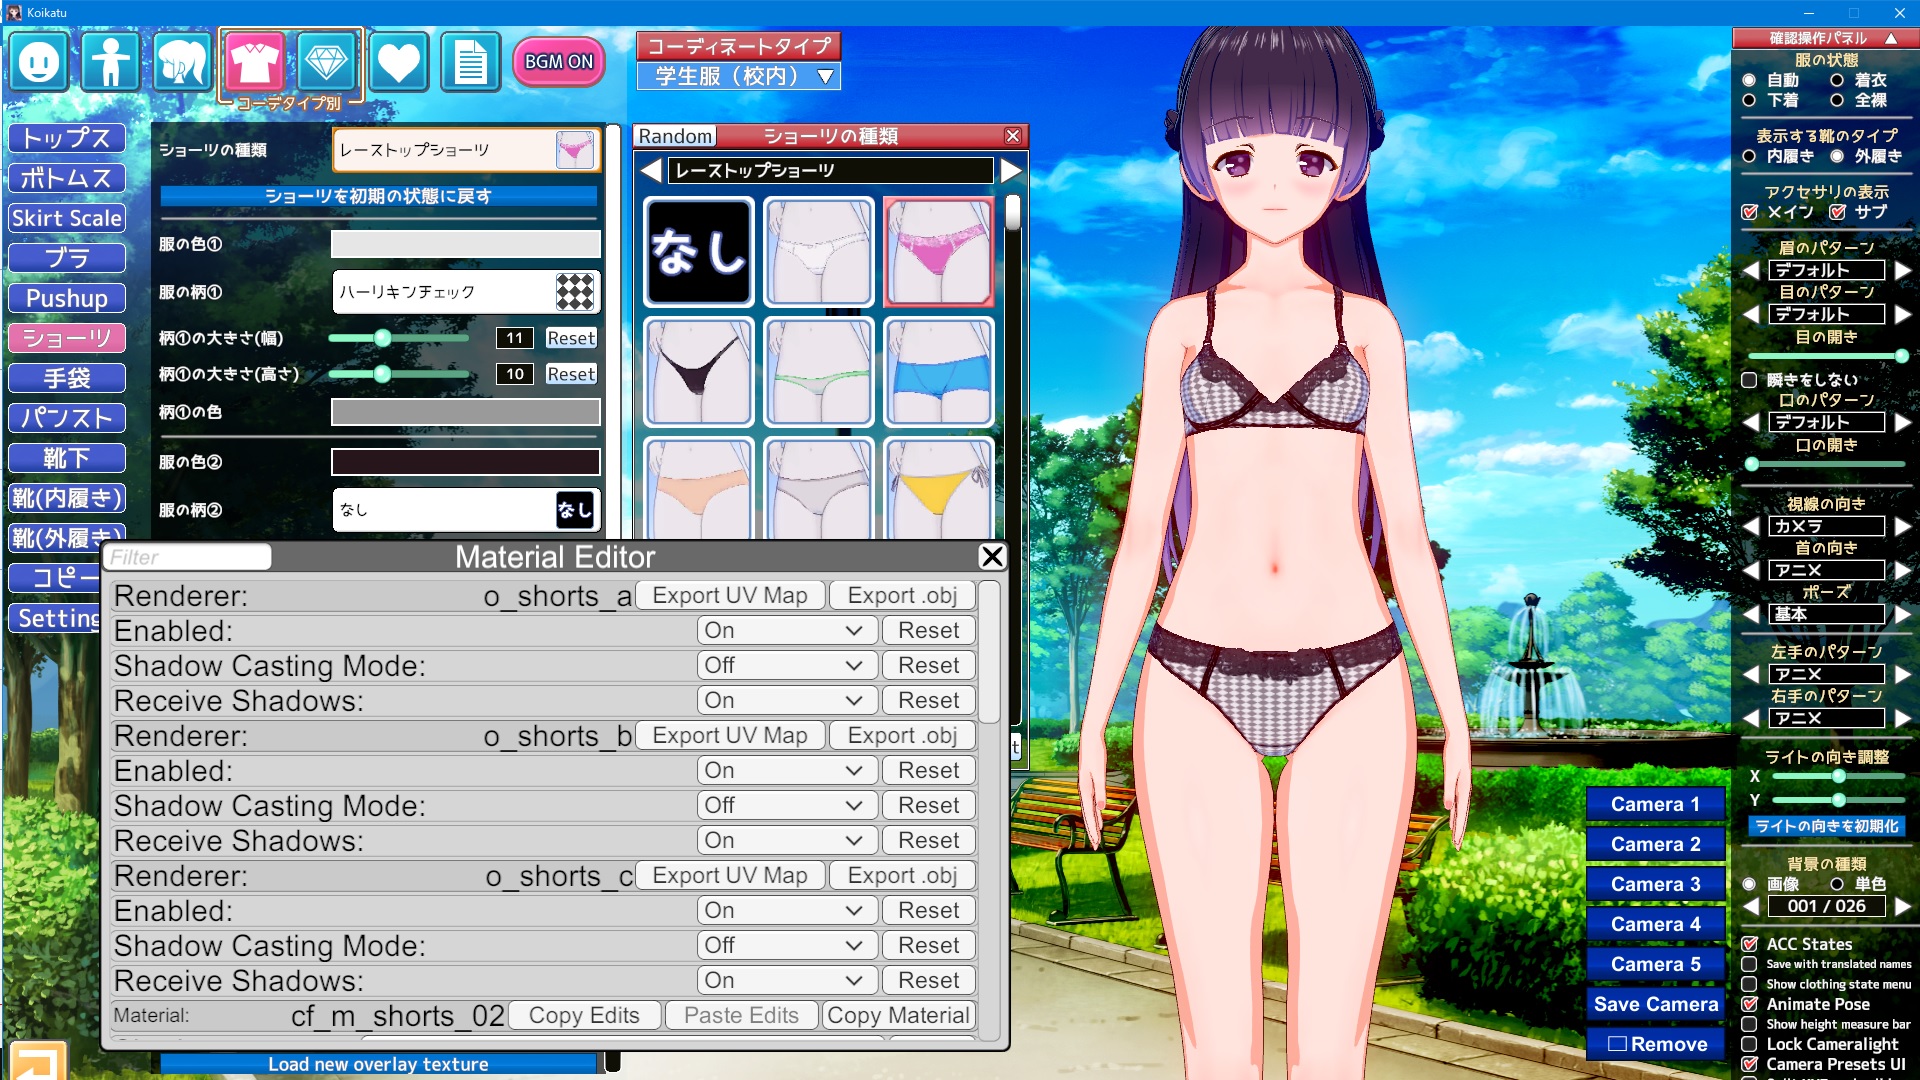Viewport: 1920px width, 1080px height.
Task: Click previous eyebrow pattern arrow
Action: pyautogui.click(x=1751, y=270)
